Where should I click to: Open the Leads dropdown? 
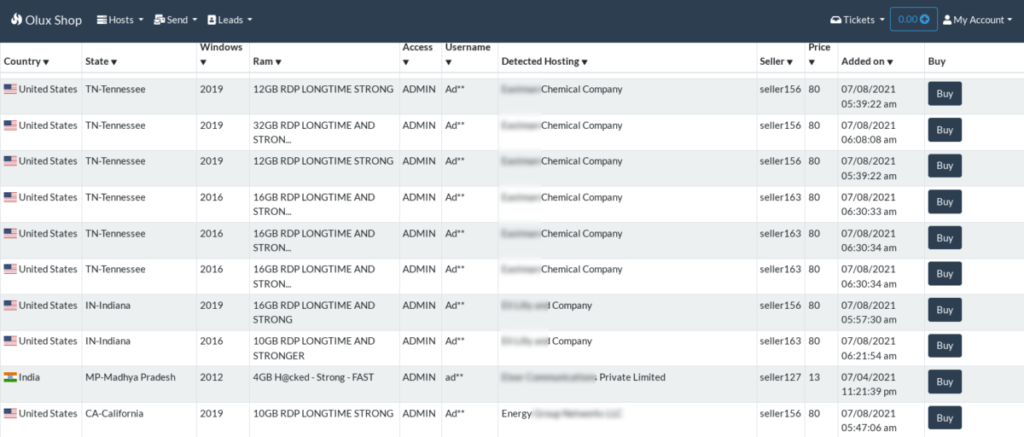click(x=230, y=20)
